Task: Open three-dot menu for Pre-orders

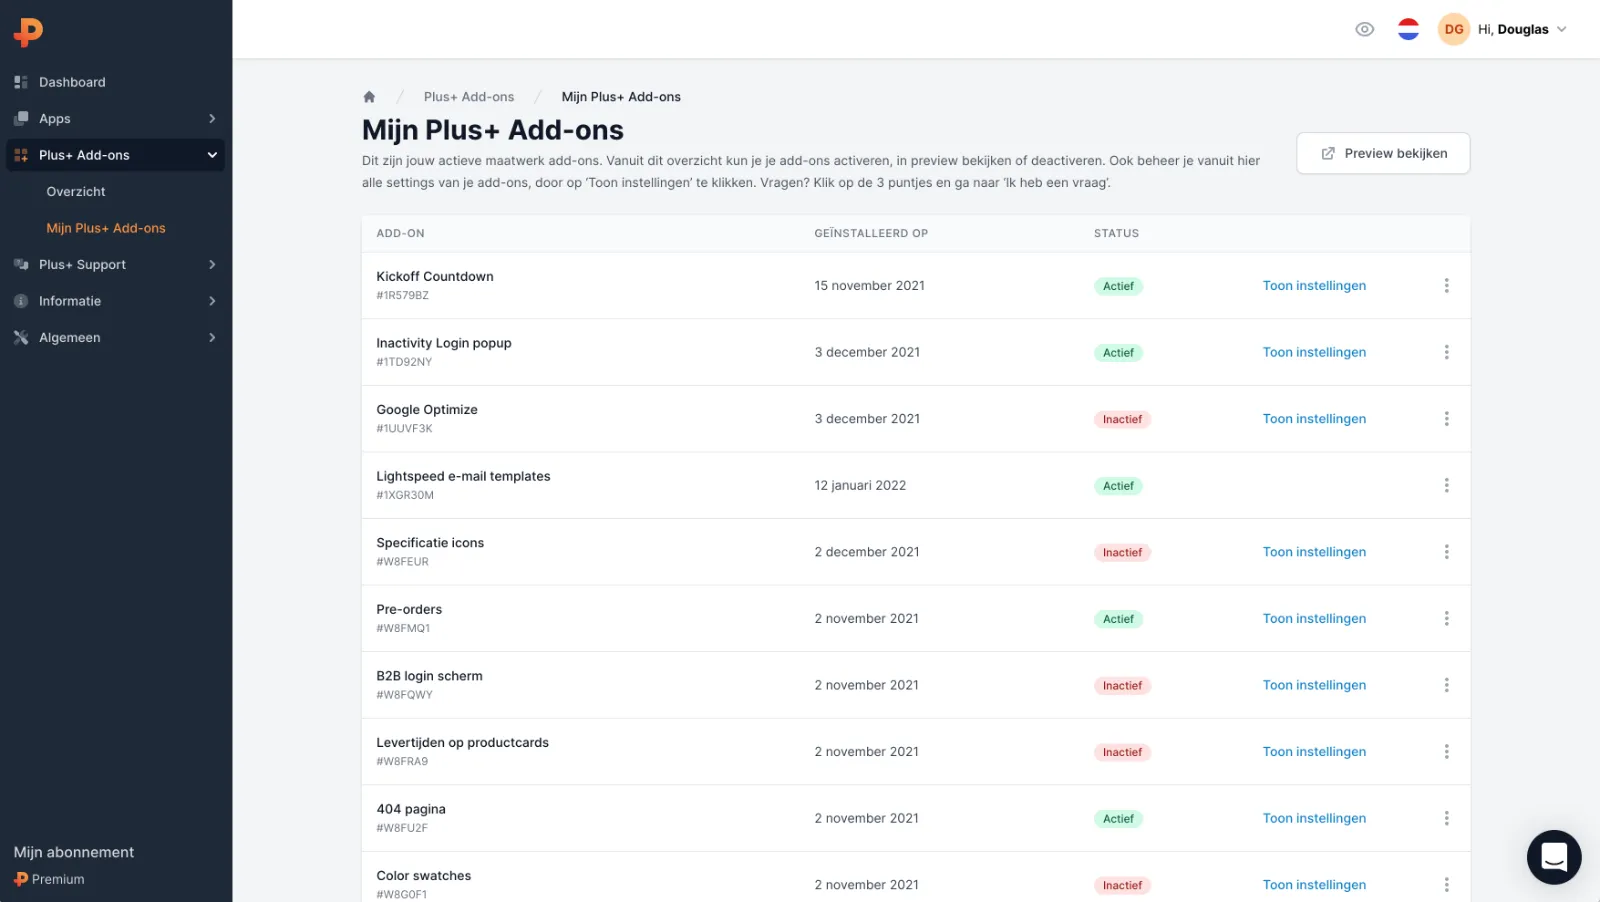Action: pos(1446,619)
